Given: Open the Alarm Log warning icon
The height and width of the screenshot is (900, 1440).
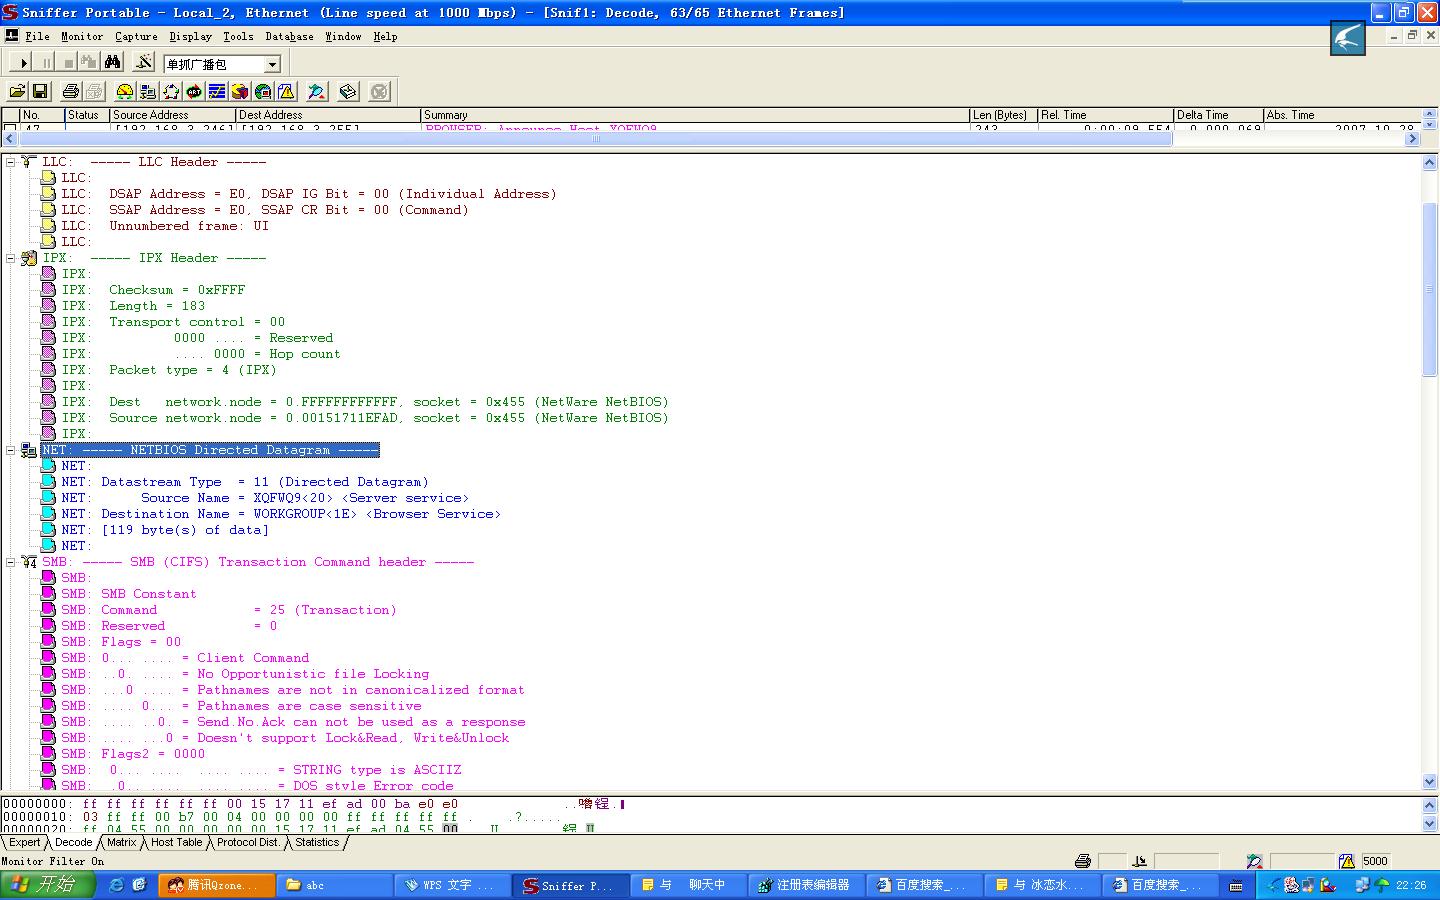Looking at the screenshot, I should (287, 92).
